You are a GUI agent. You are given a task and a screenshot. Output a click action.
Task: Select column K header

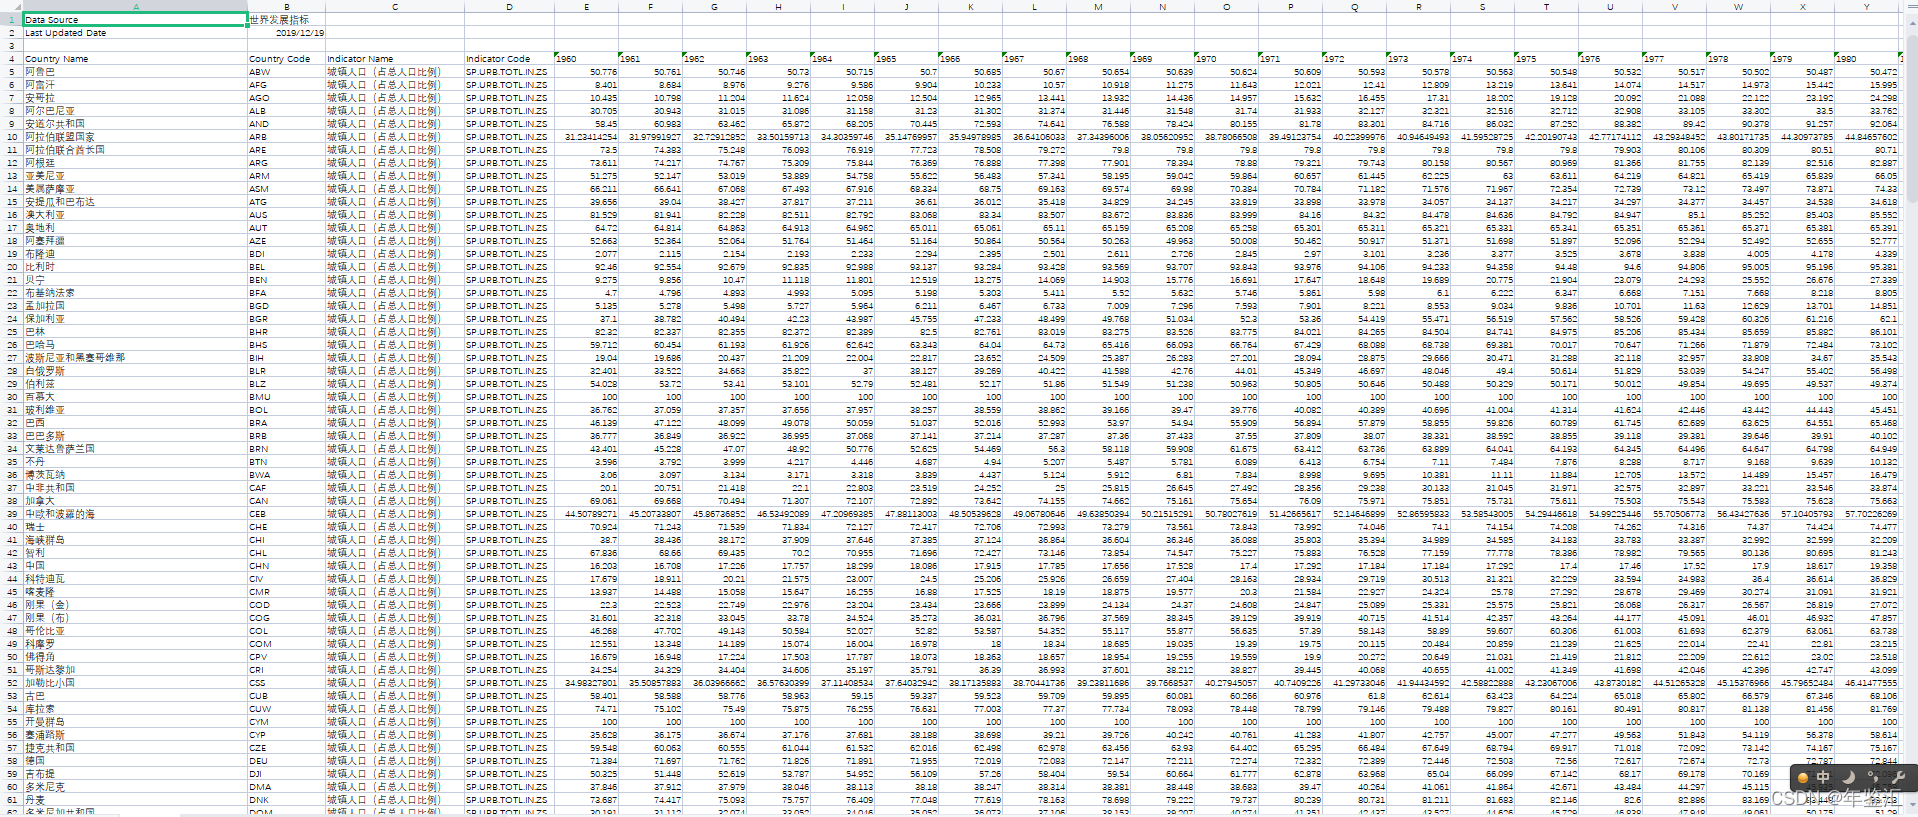pyautogui.click(x=970, y=6)
